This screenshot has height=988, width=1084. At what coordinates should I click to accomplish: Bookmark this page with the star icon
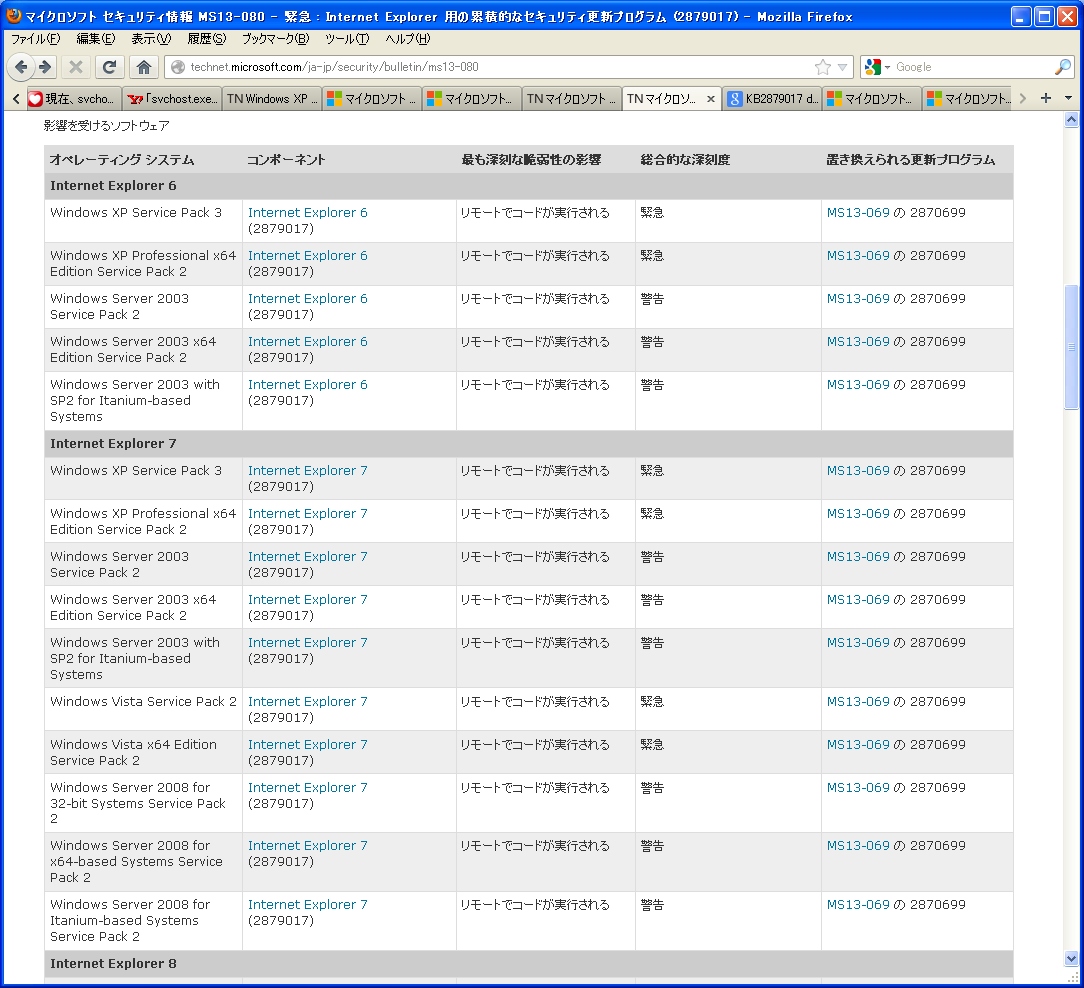click(822, 67)
